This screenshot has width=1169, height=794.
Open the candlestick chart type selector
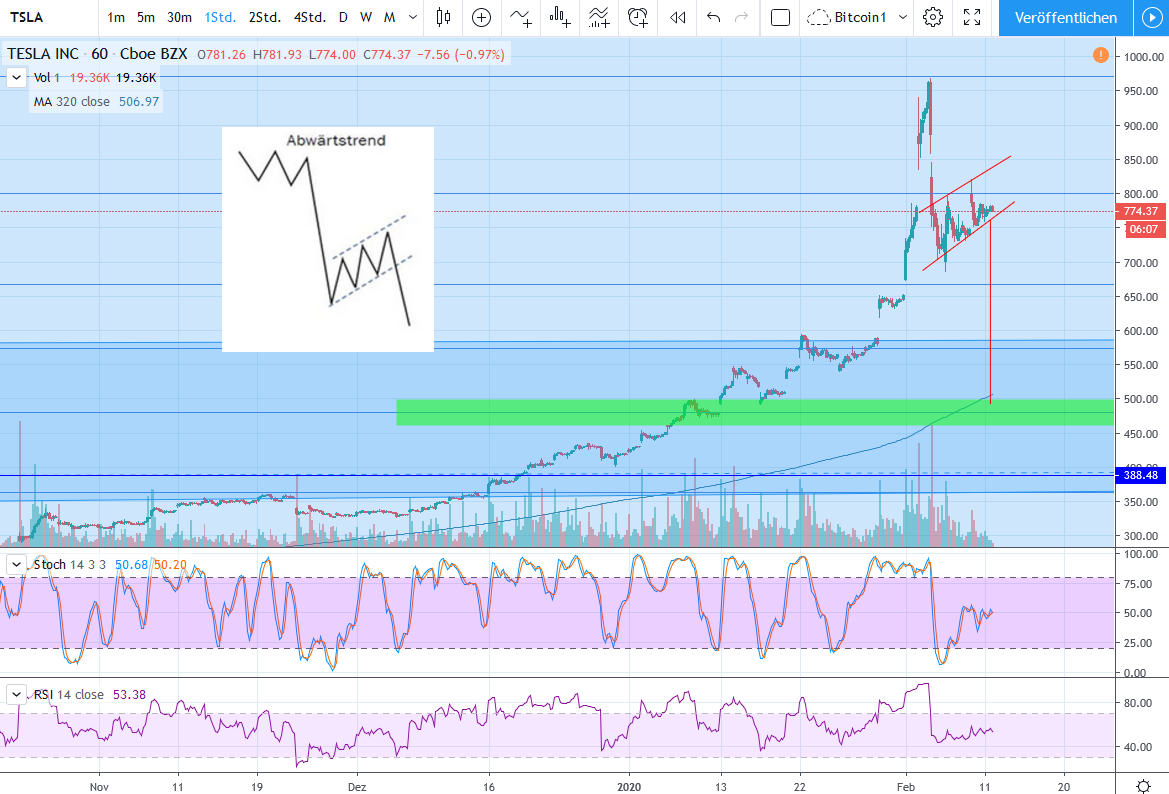click(x=444, y=17)
